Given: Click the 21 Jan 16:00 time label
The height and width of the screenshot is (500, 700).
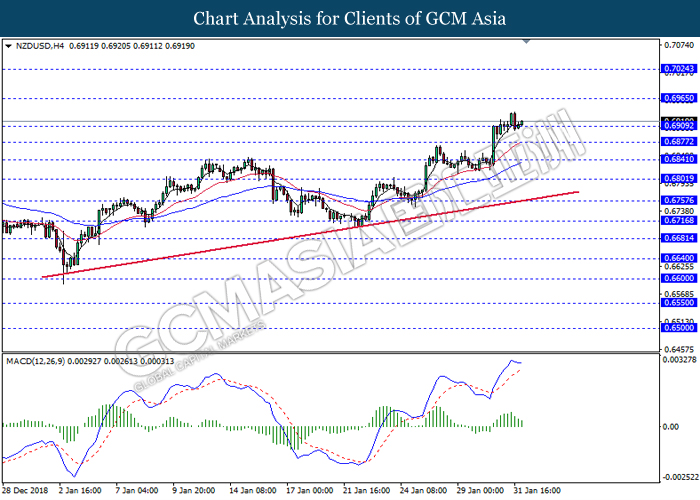Looking at the screenshot, I should [x=367, y=491].
